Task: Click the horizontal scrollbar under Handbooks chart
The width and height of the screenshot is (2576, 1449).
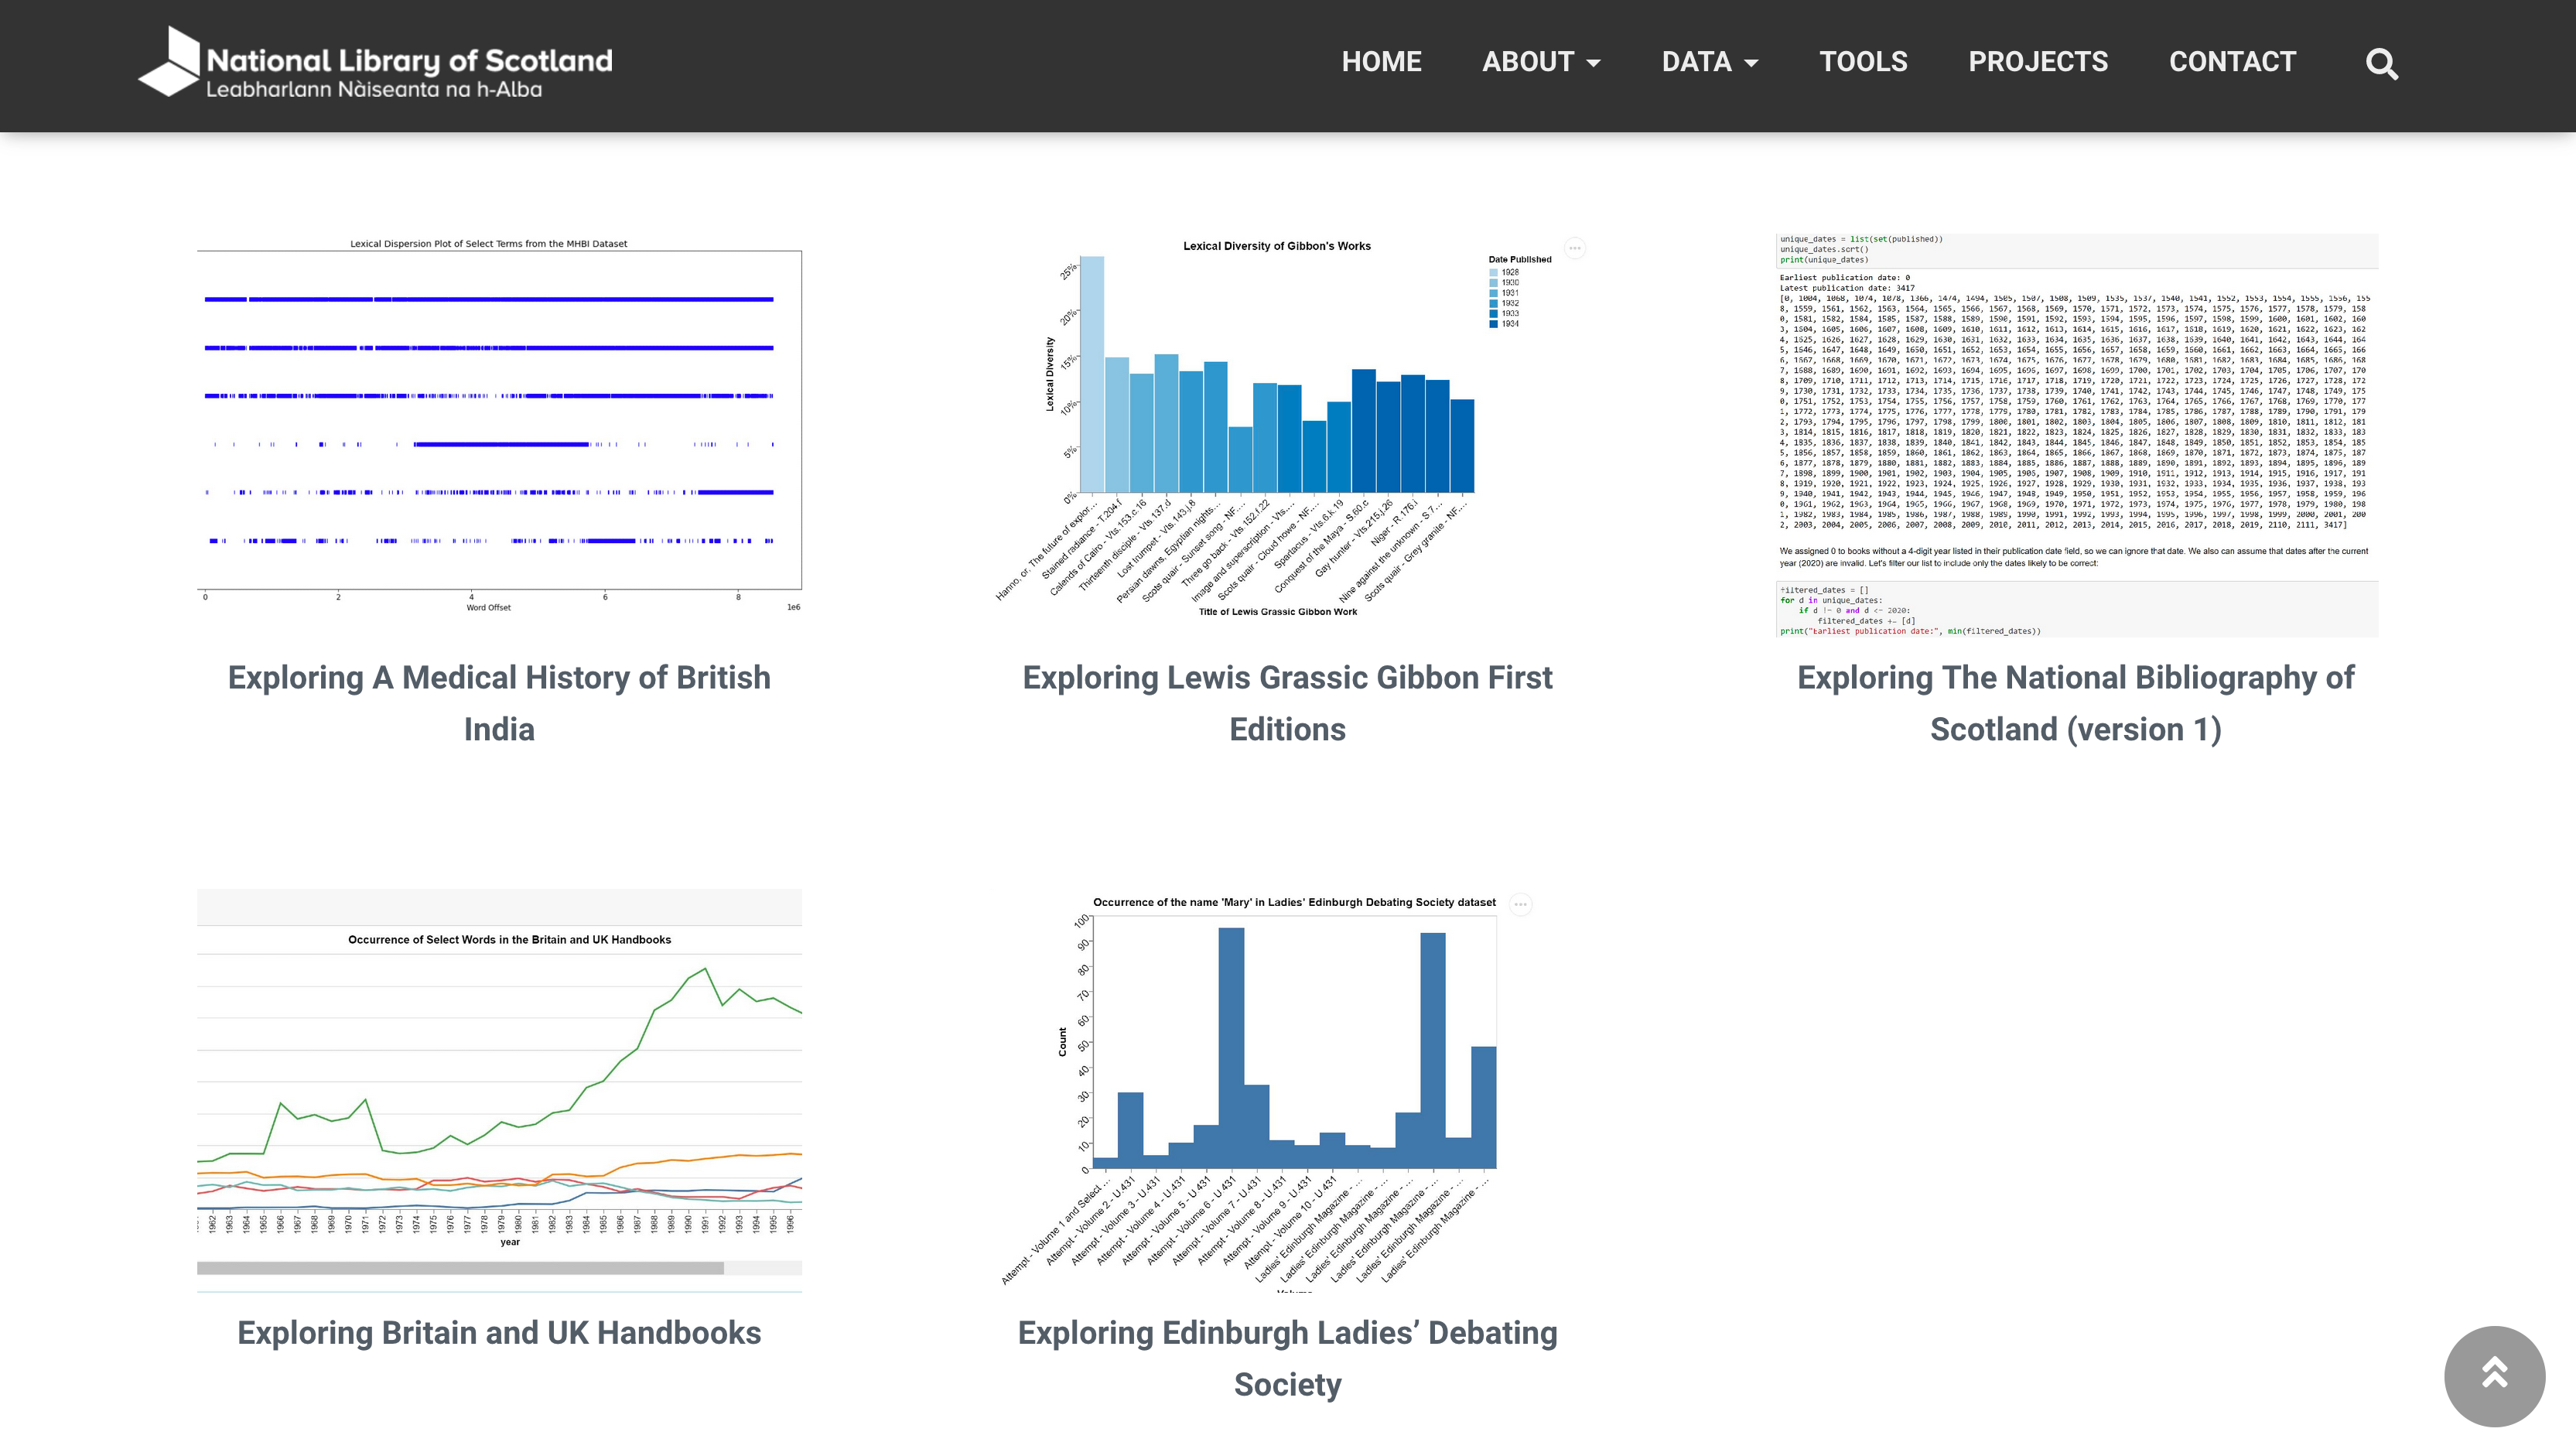Action: point(460,1268)
